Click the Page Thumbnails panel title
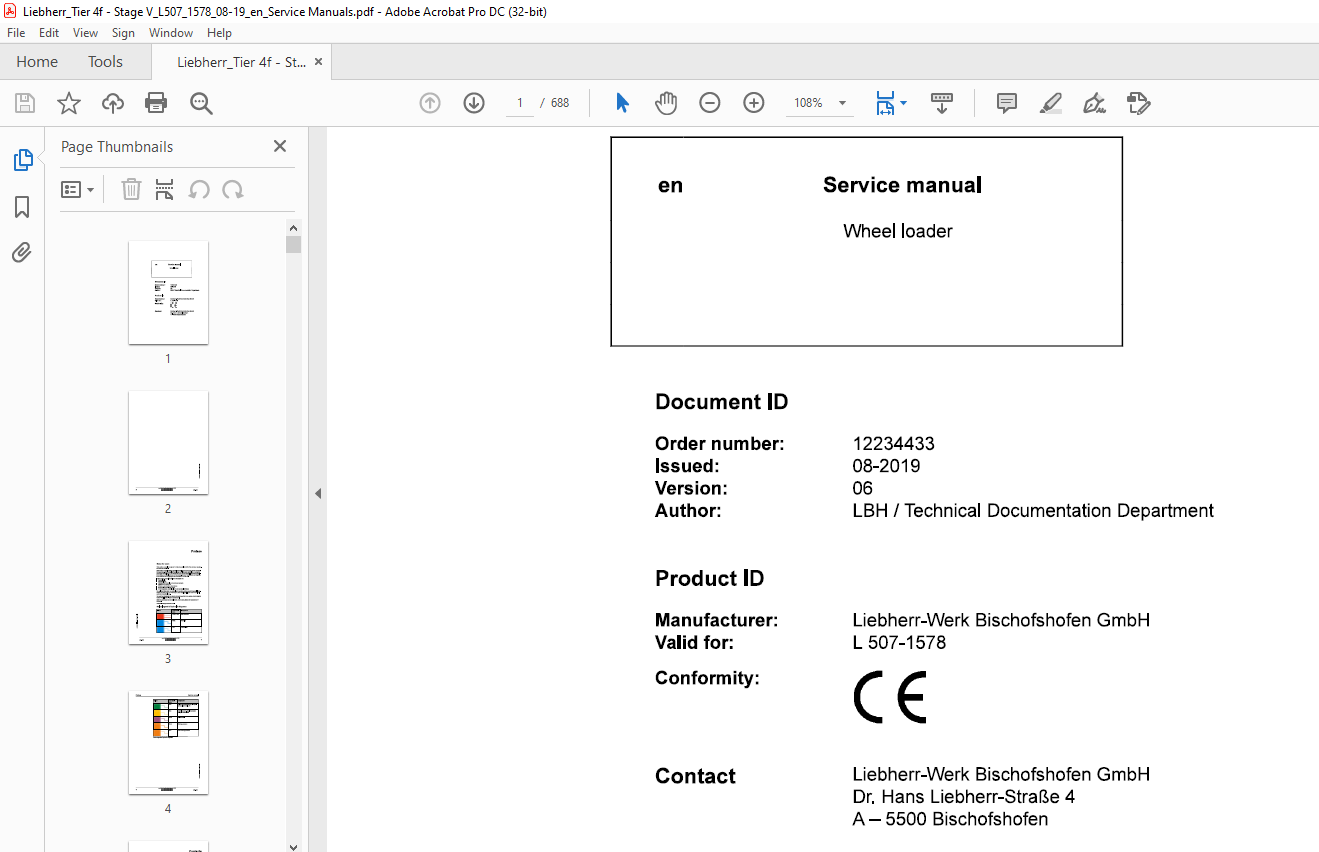This screenshot has height=852, width=1319. point(117,147)
